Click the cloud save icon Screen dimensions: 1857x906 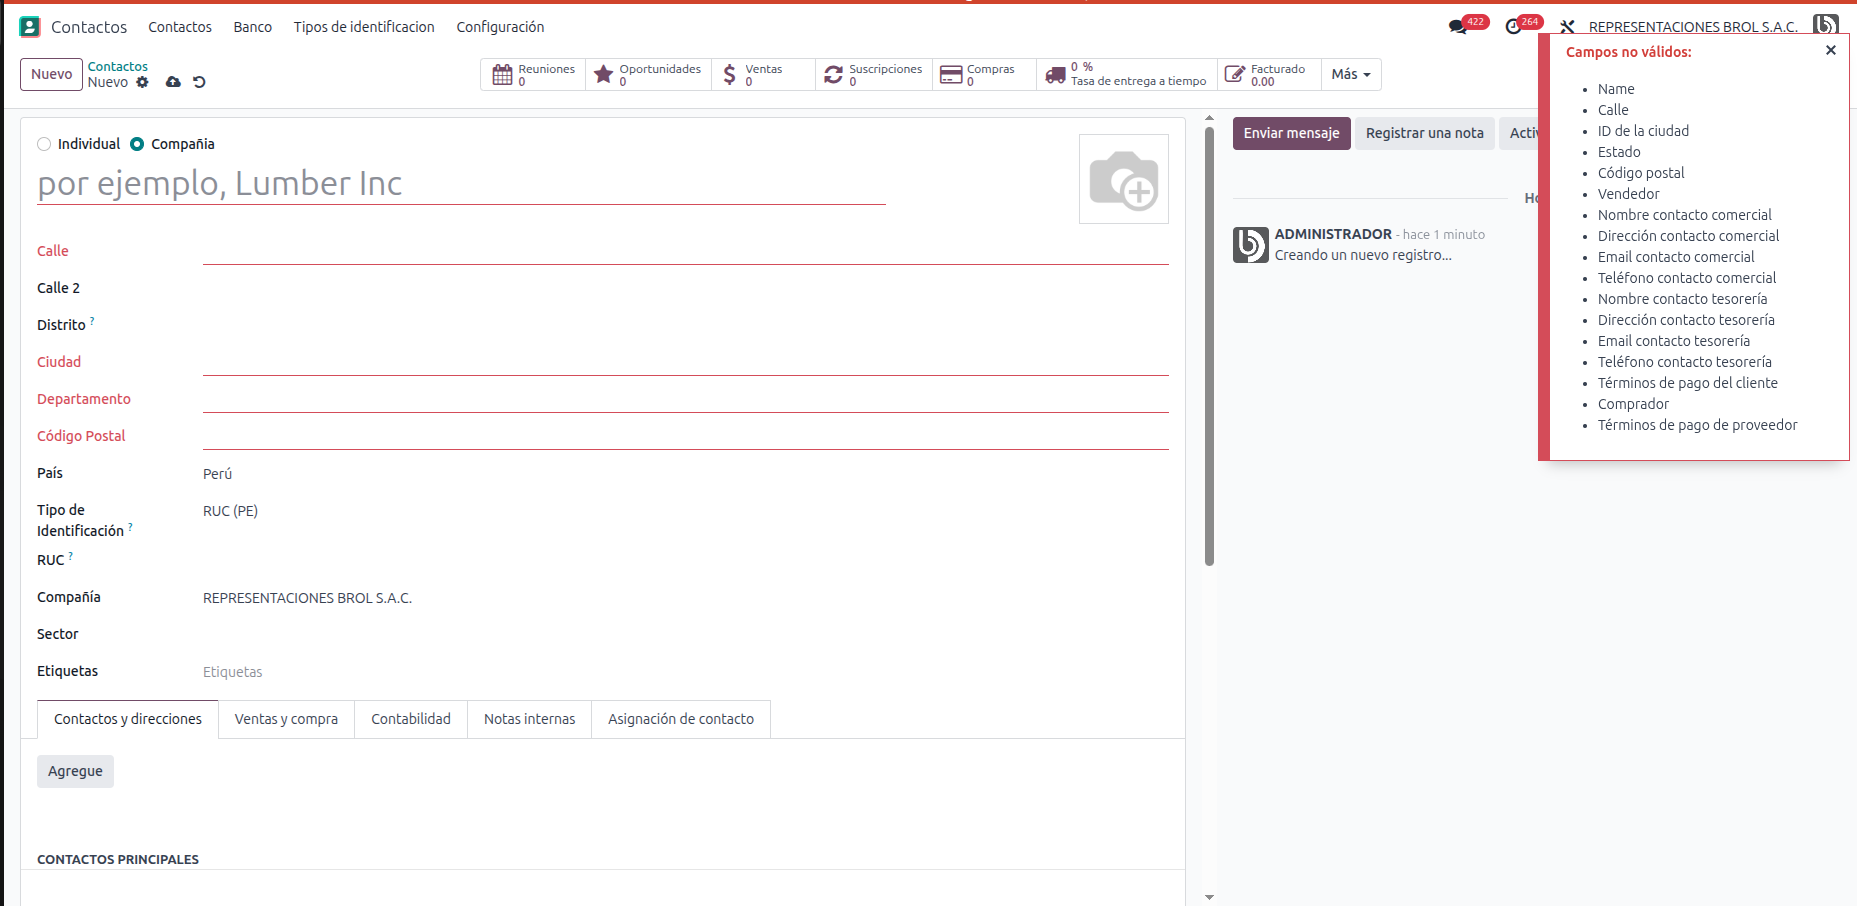tap(173, 82)
